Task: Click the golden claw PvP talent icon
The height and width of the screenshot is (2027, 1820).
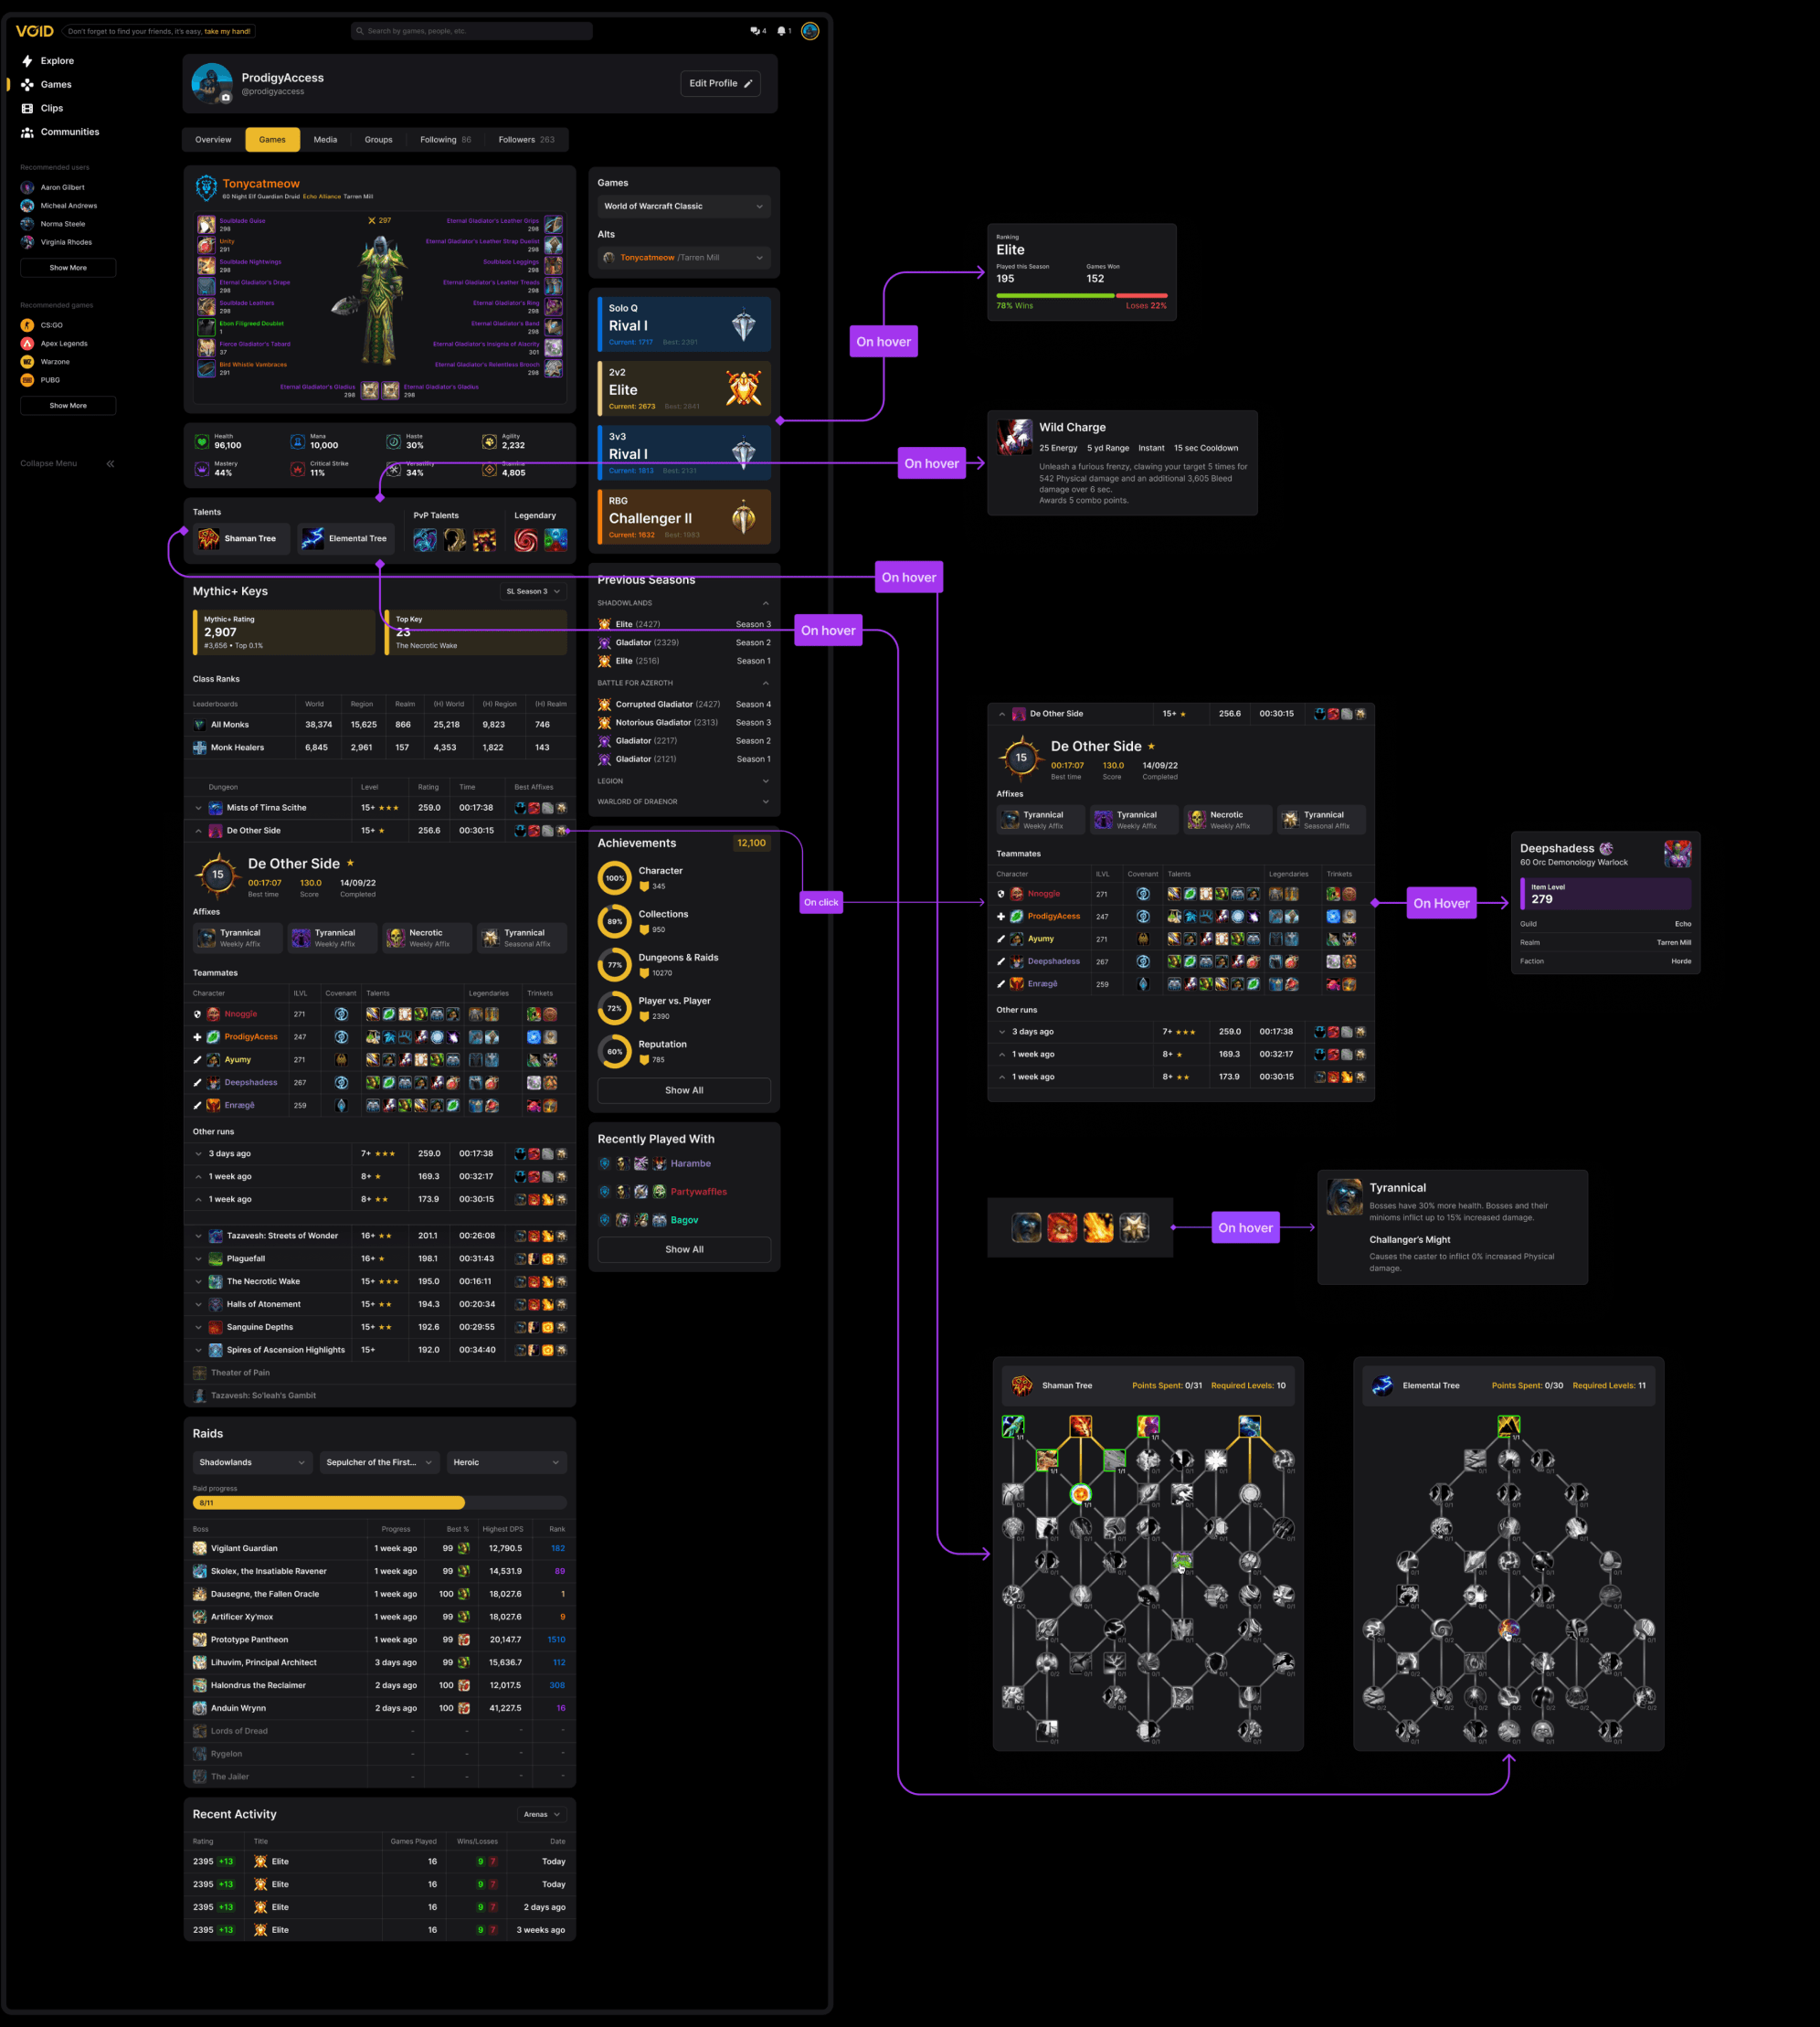Action: (x=455, y=540)
